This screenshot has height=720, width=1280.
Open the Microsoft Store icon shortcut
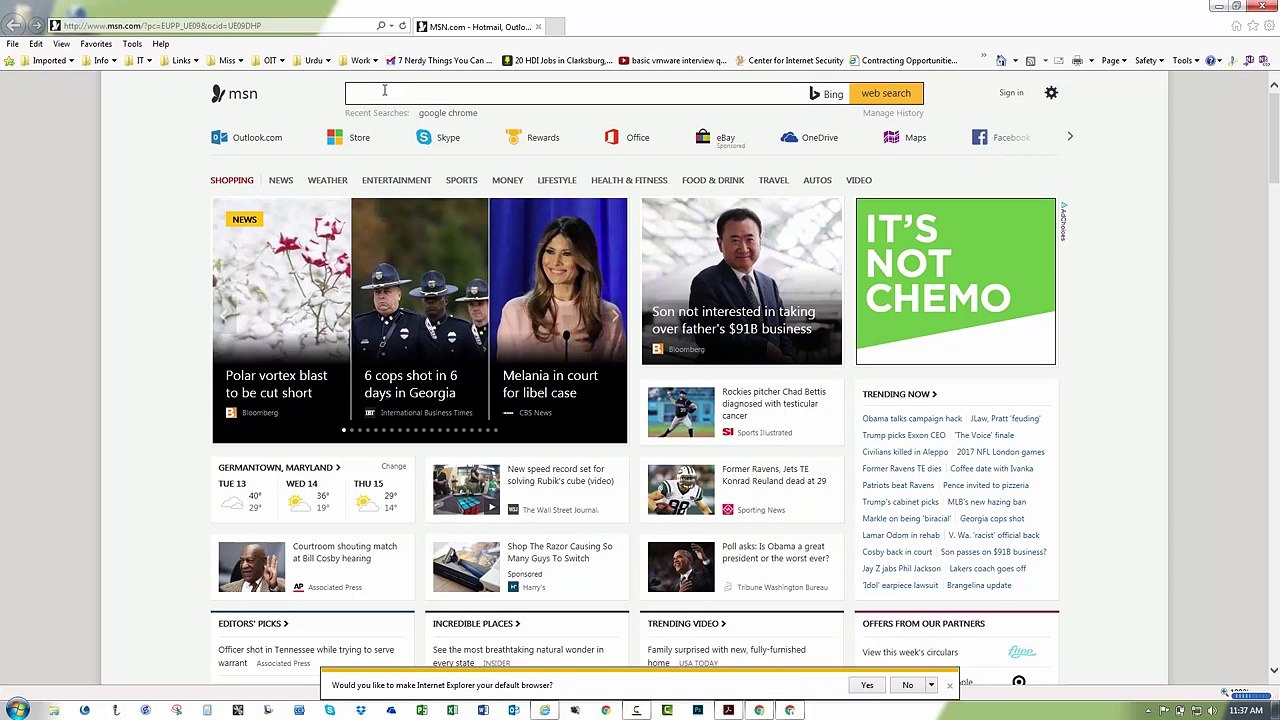[x=335, y=137]
